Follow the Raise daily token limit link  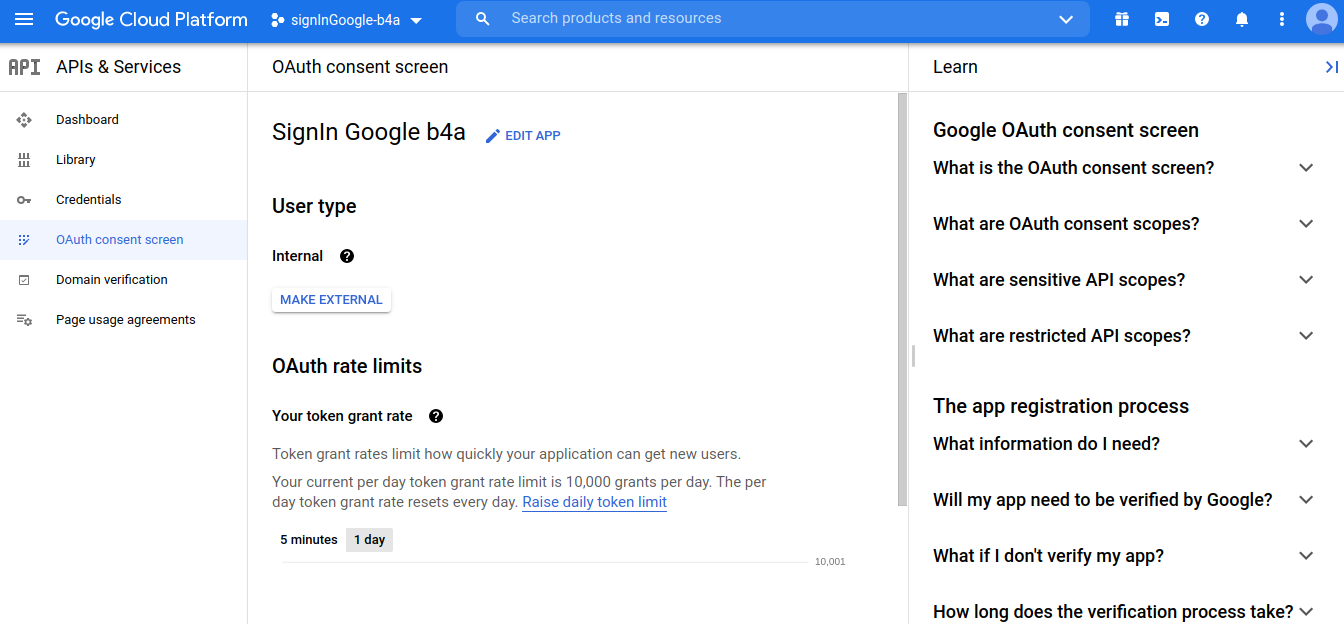pyautogui.click(x=594, y=502)
